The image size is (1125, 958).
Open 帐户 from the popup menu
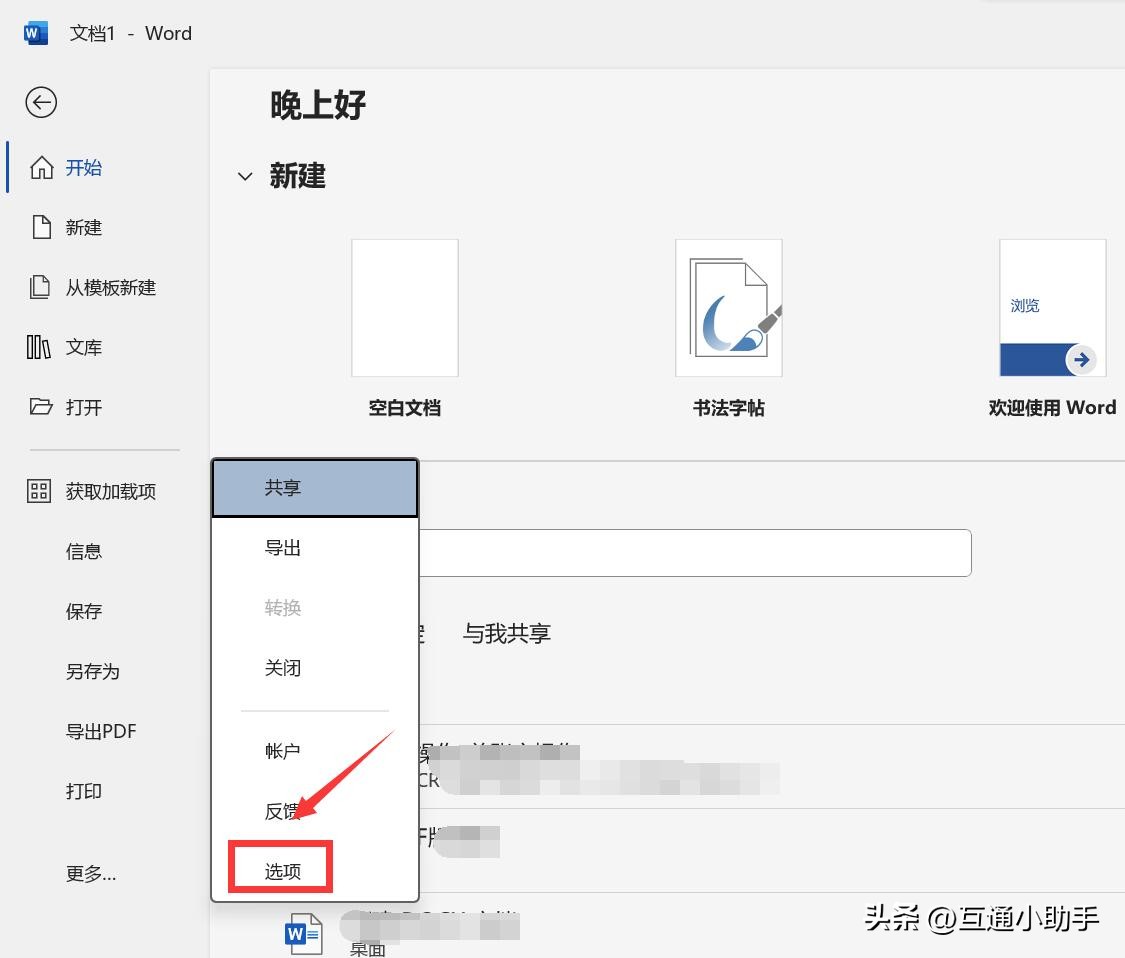283,751
